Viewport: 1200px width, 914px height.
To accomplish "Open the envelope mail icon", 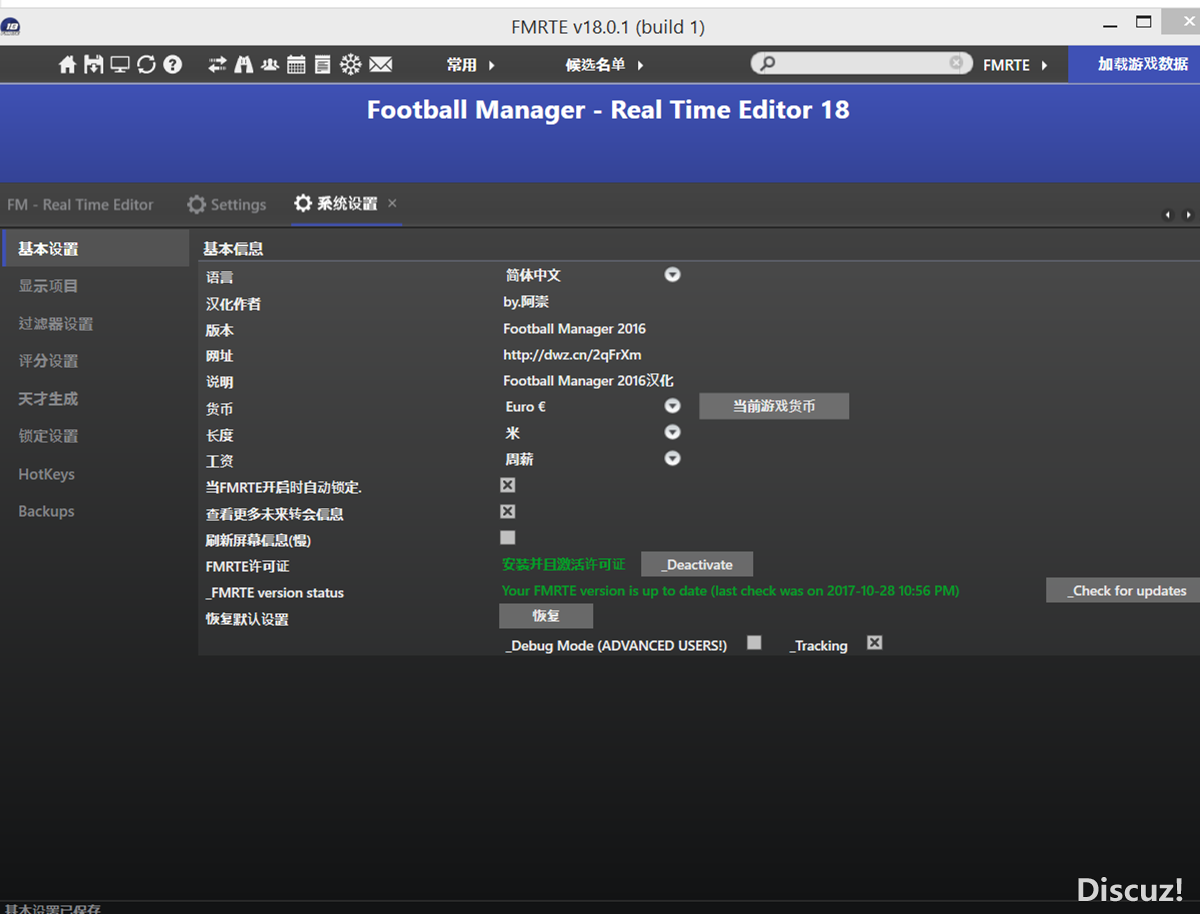I will point(380,65).
